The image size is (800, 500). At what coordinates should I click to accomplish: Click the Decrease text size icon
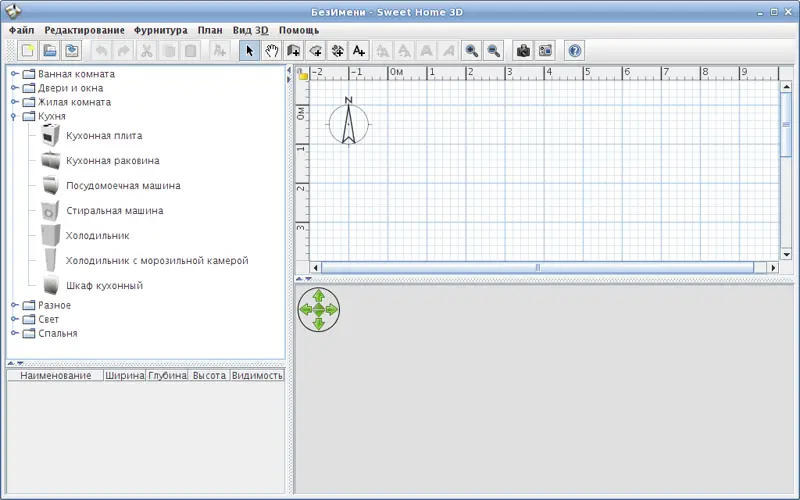pos(404,51)
